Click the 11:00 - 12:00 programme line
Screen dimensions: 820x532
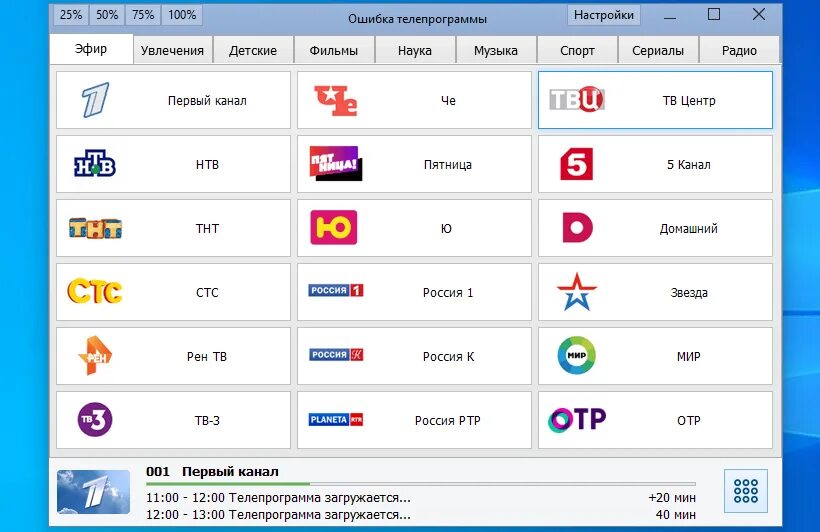[278, 497]
